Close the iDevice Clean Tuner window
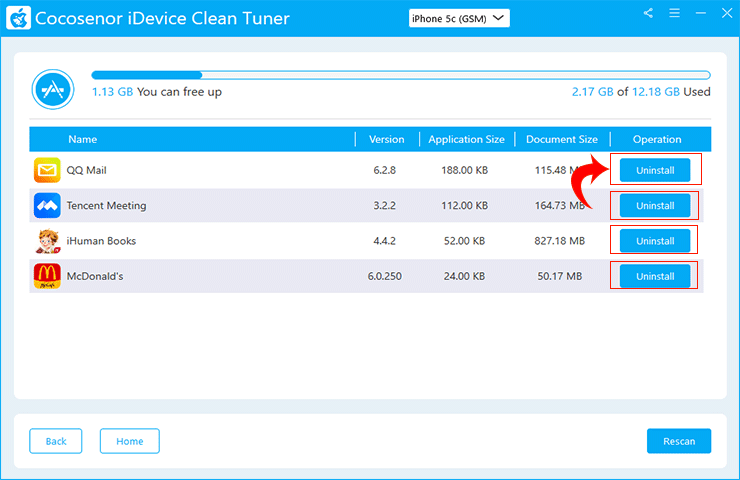Image resolution: width=740 pixels, height=480 pixels. click(x=727, y=13)
